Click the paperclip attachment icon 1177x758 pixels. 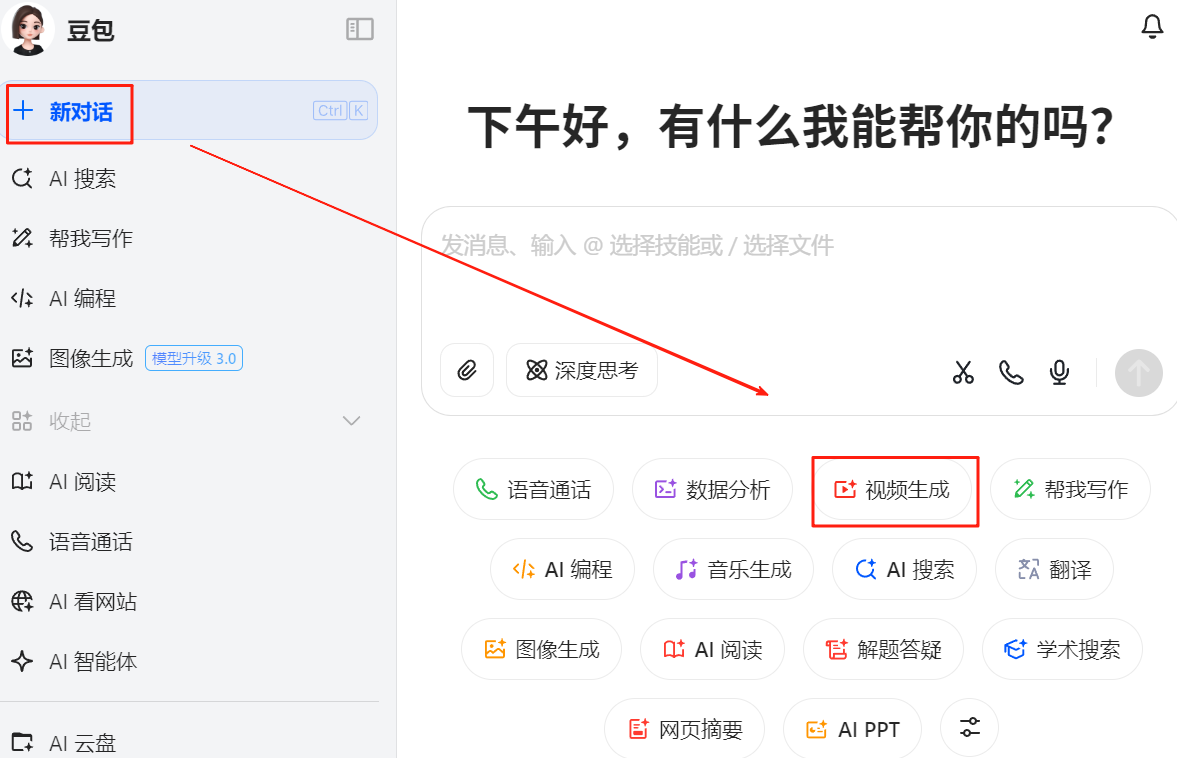(x=467, y=370)
